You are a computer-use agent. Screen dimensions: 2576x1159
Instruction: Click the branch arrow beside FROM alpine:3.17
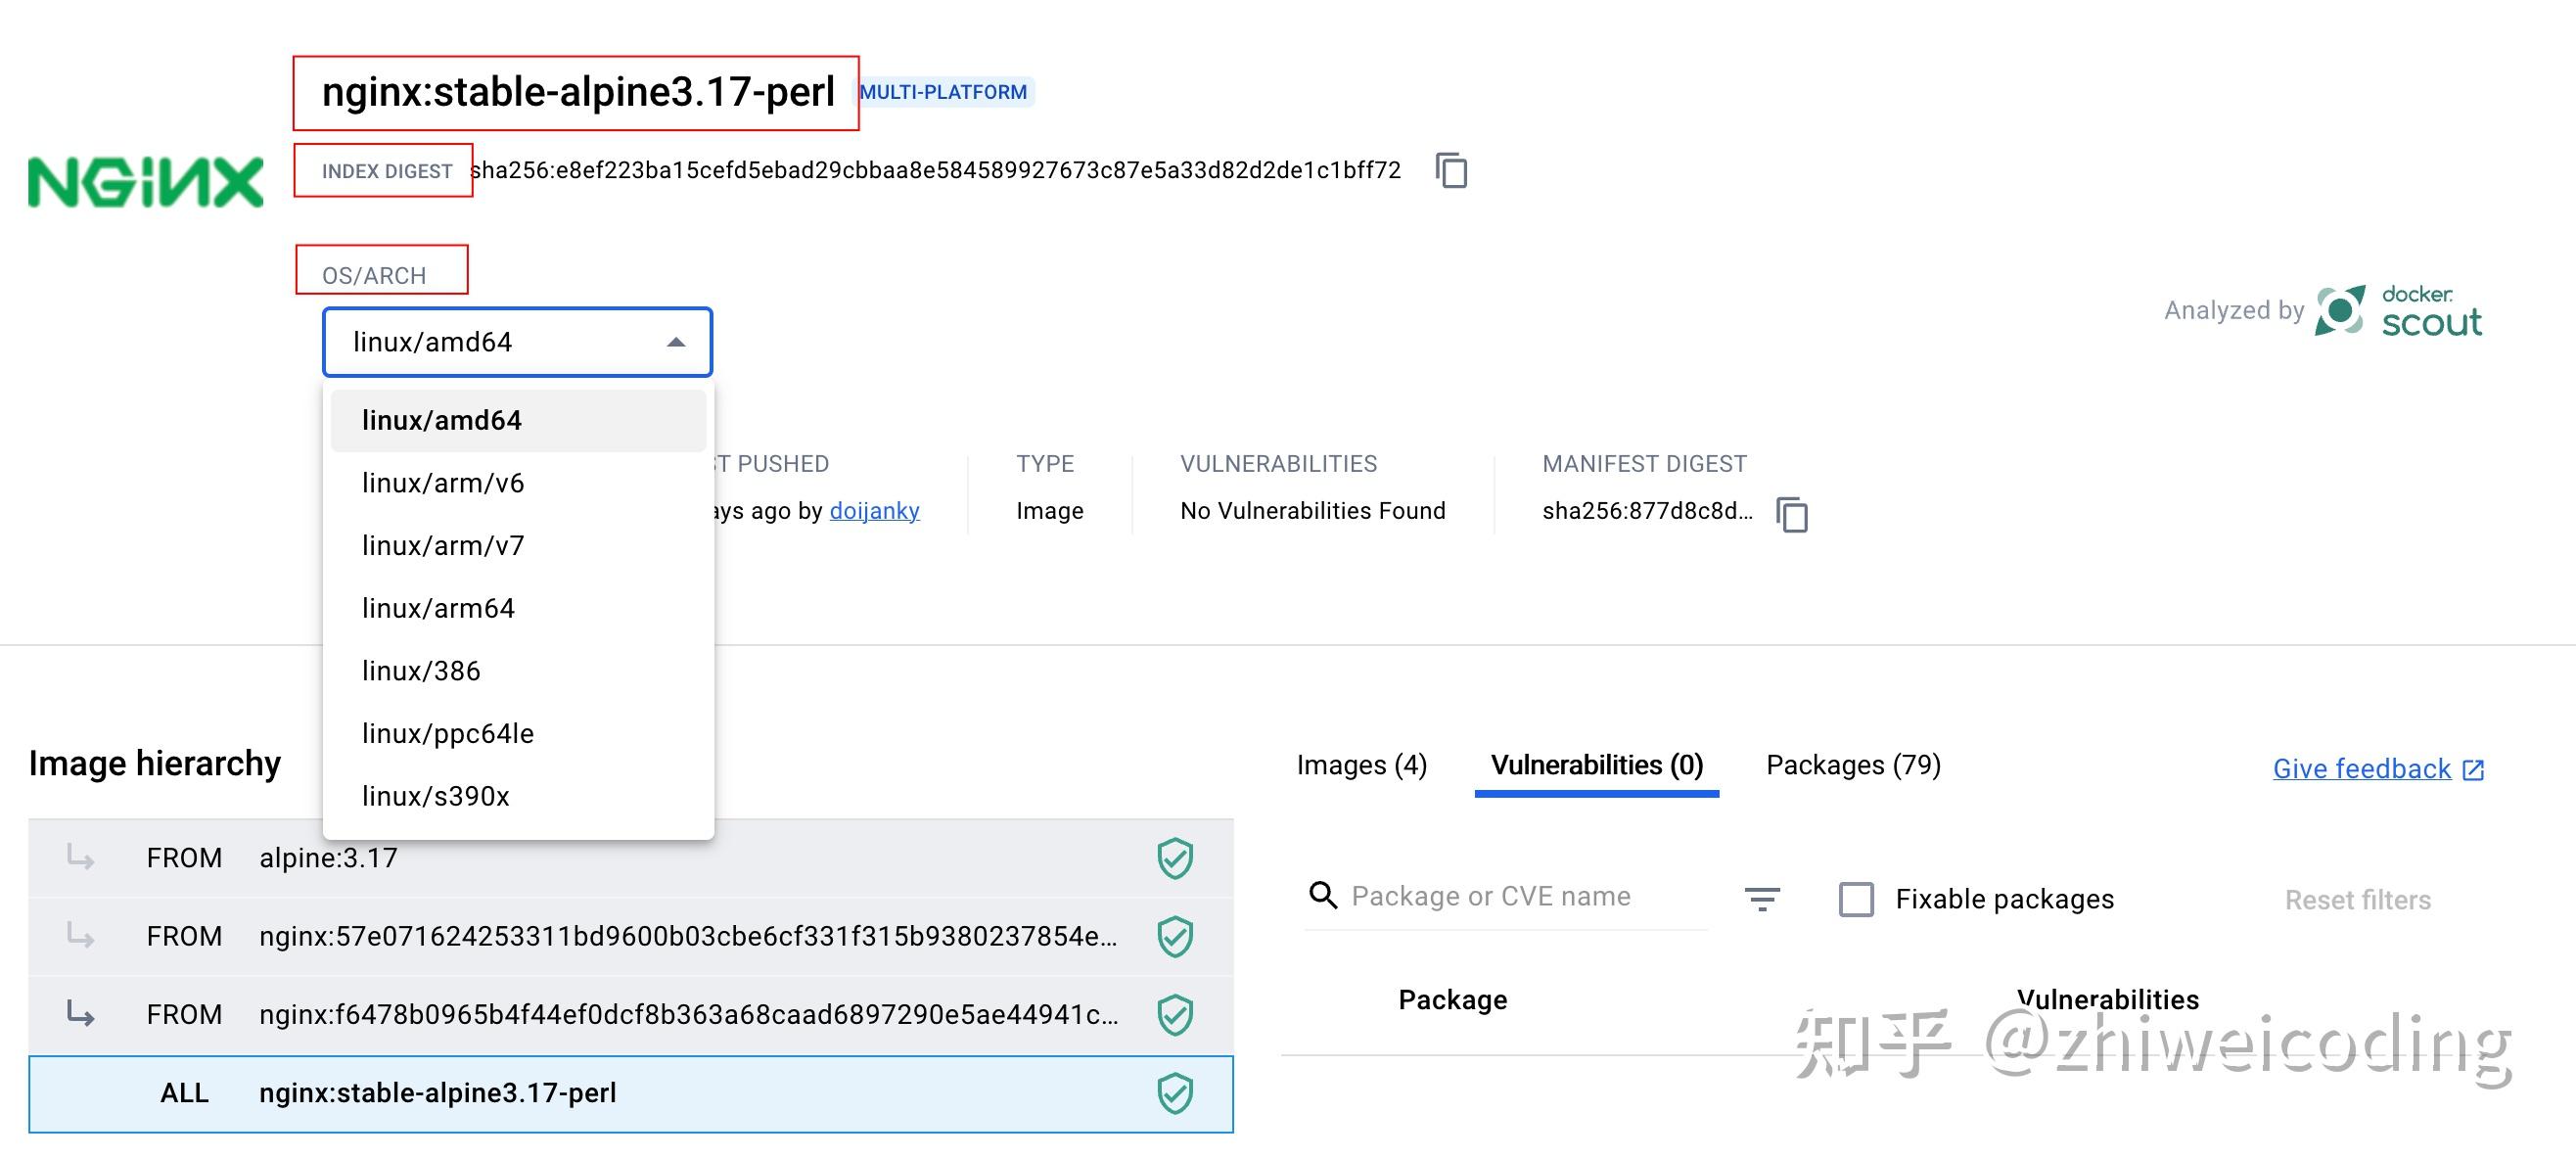pos(80,857)
